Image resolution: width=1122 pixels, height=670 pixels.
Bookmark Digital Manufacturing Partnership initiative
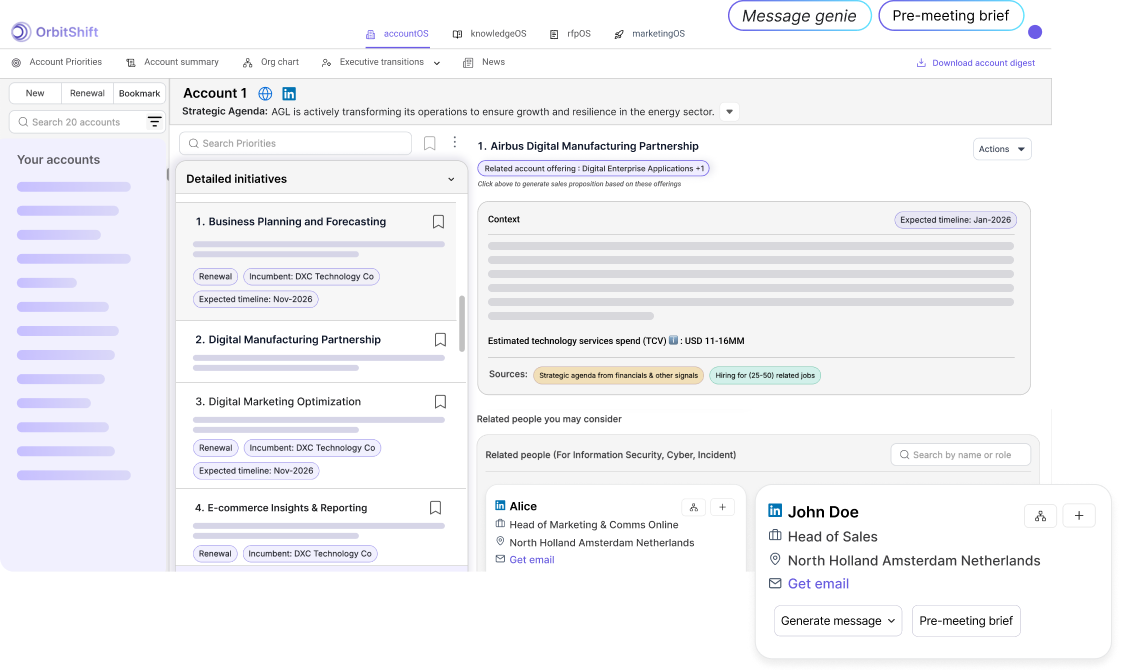click(440, 340)
